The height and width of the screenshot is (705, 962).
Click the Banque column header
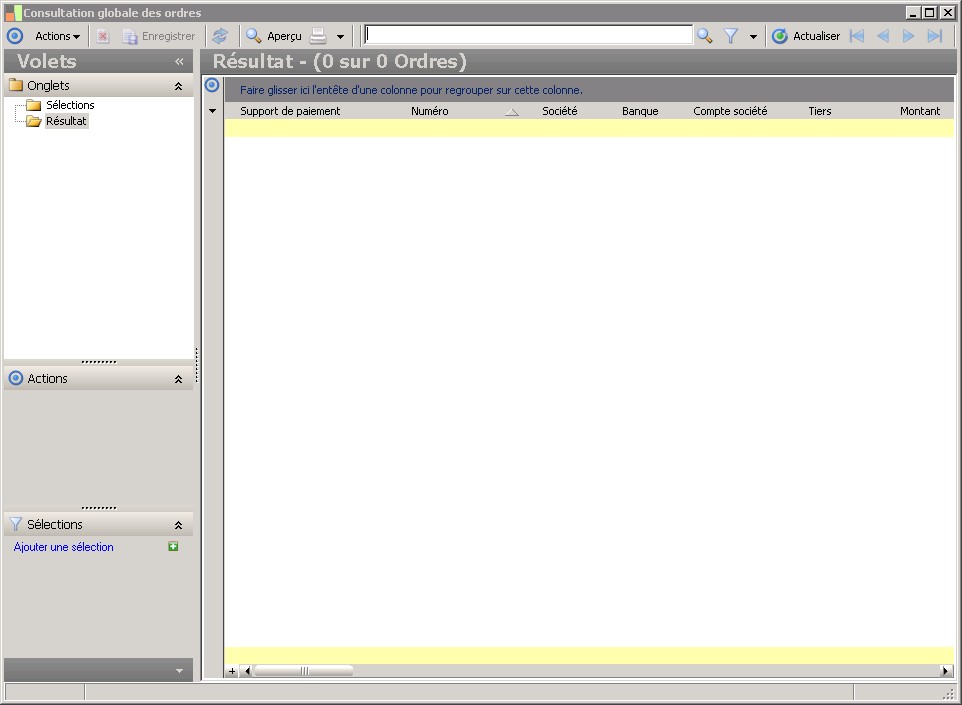point(640,111)
